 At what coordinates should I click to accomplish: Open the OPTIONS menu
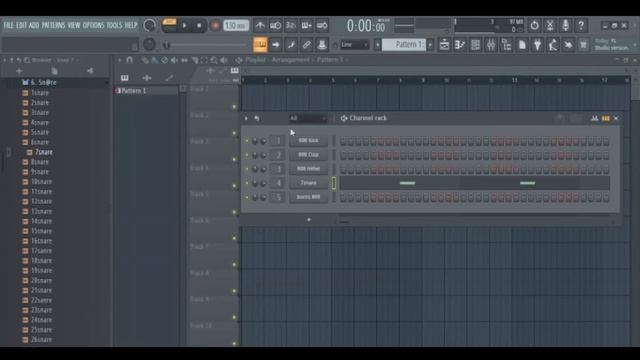click(x=93, y=25)
